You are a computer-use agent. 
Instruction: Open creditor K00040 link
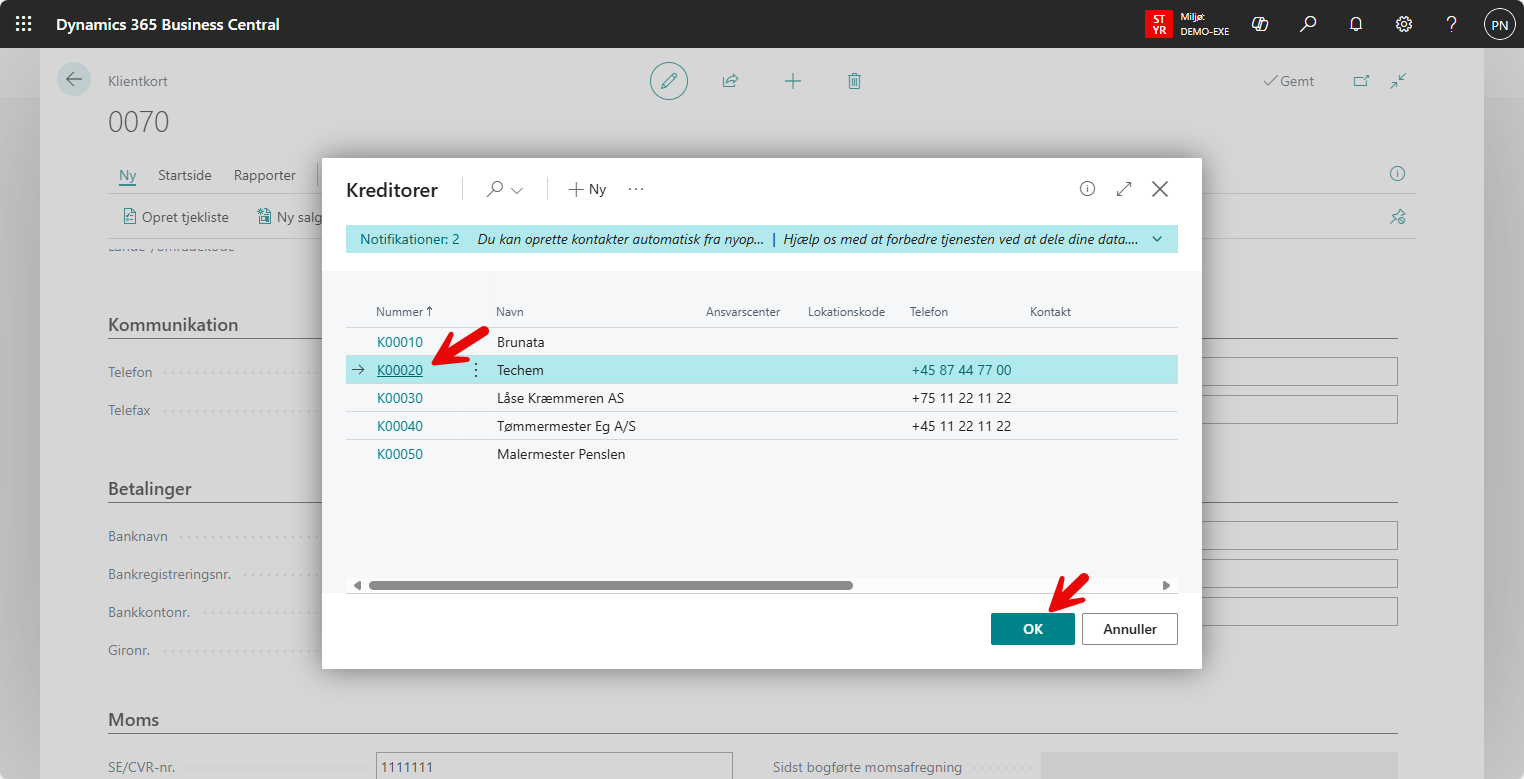click(x=400, y=426)
